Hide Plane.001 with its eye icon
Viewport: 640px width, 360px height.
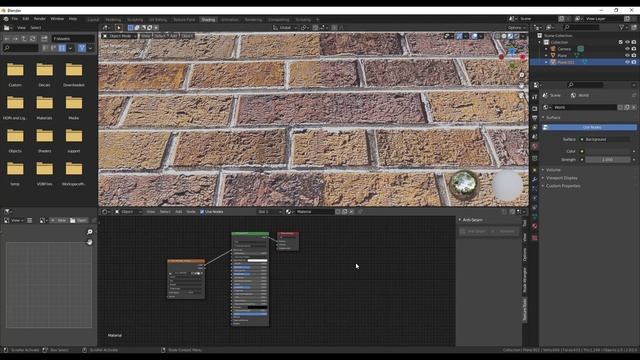coord(627,62)
